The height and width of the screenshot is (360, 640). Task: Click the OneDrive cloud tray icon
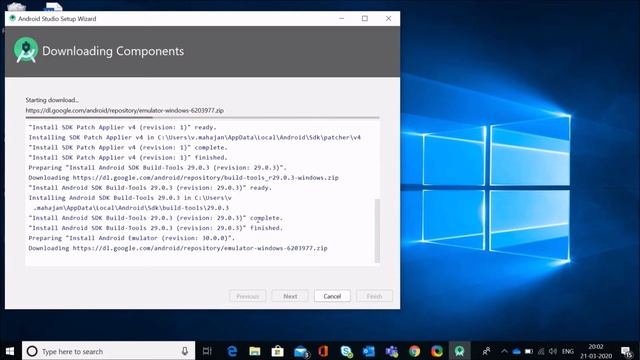(516, 351)
